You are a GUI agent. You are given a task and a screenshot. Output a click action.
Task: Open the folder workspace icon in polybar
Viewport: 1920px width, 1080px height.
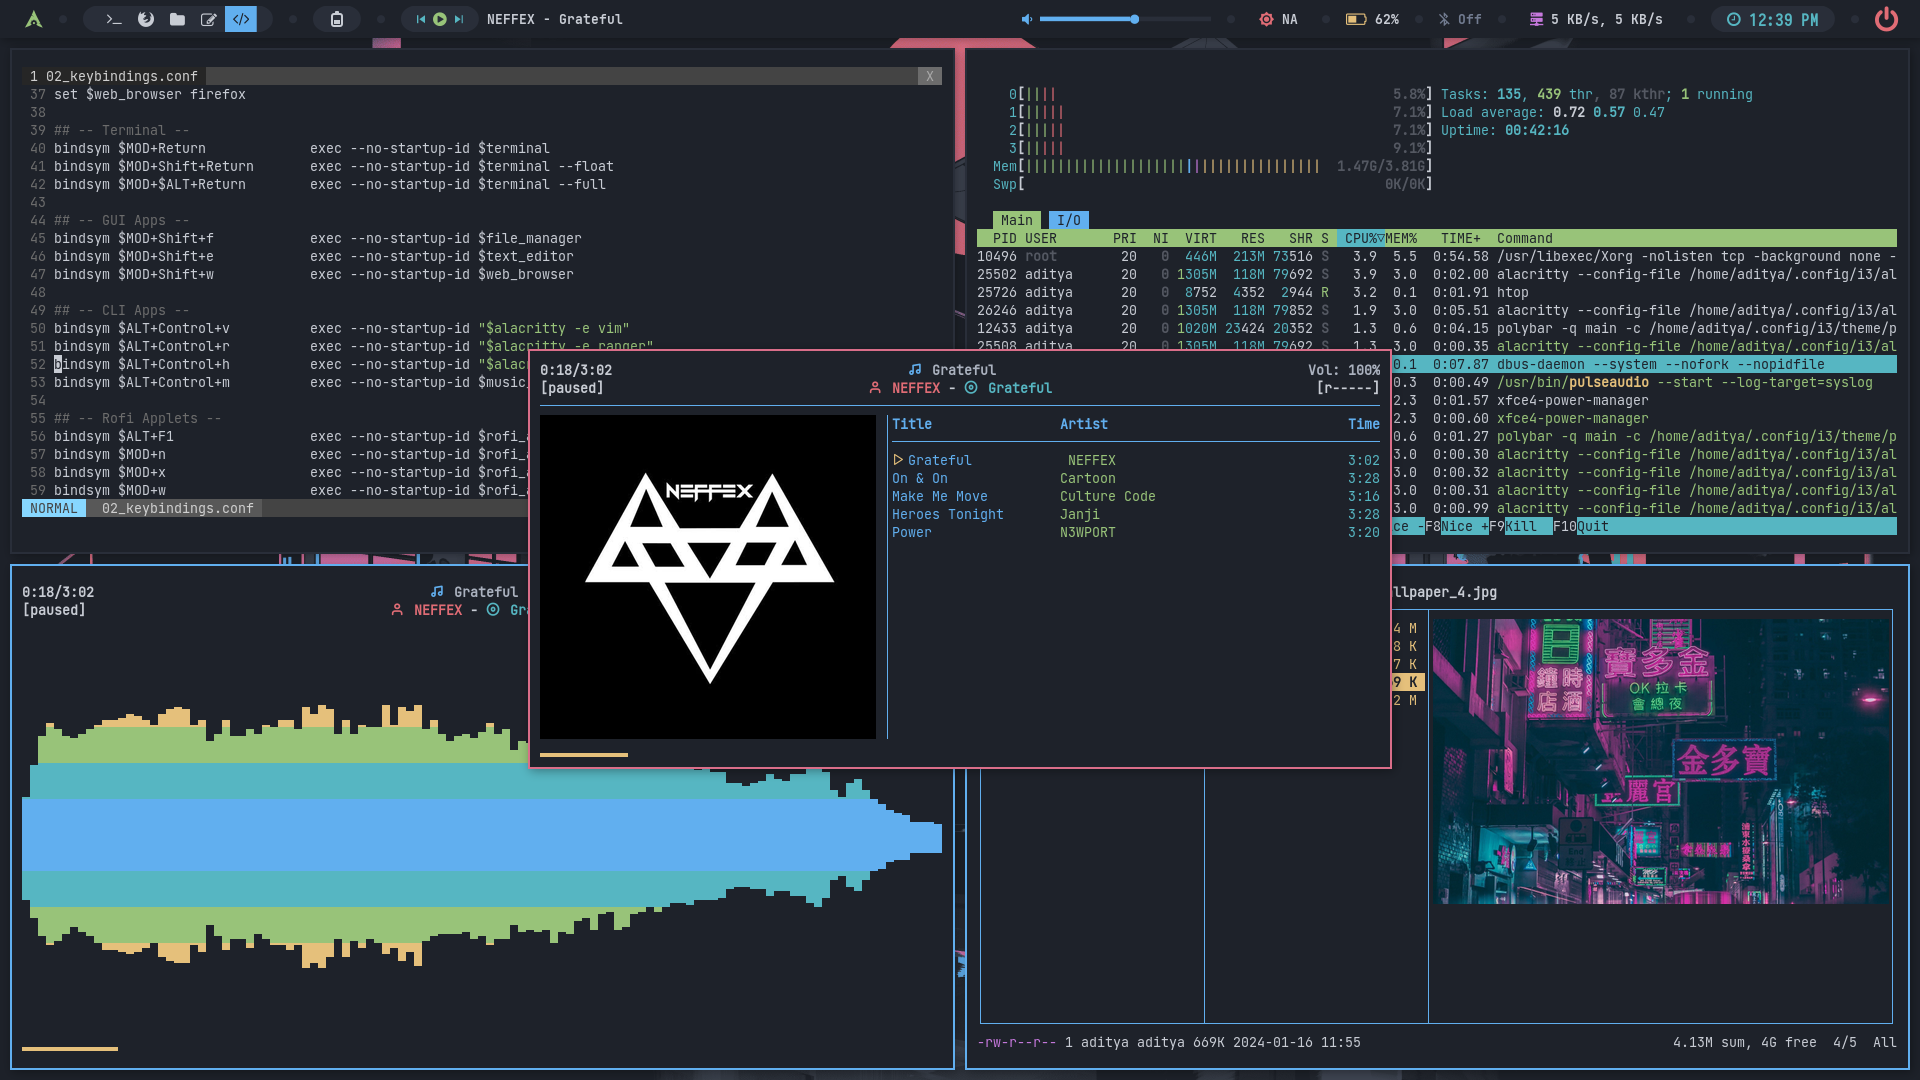tap(177, 19)
